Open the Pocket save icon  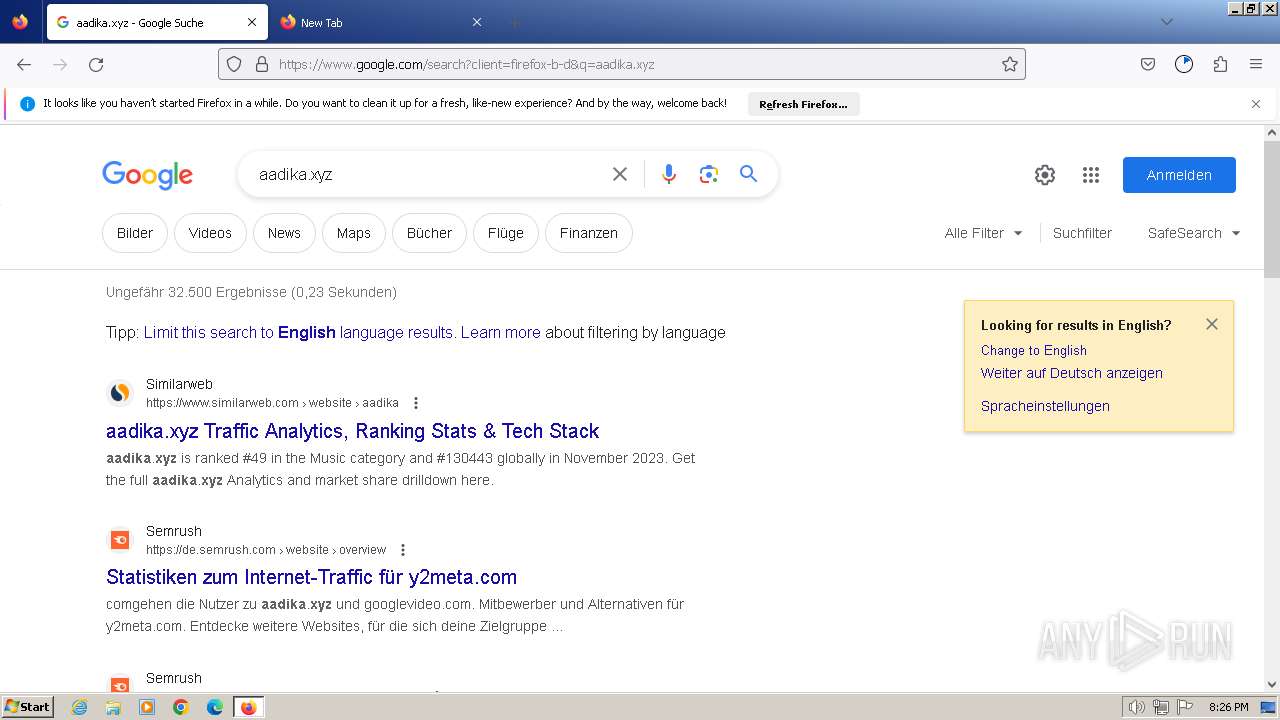tap(1148, 64)
